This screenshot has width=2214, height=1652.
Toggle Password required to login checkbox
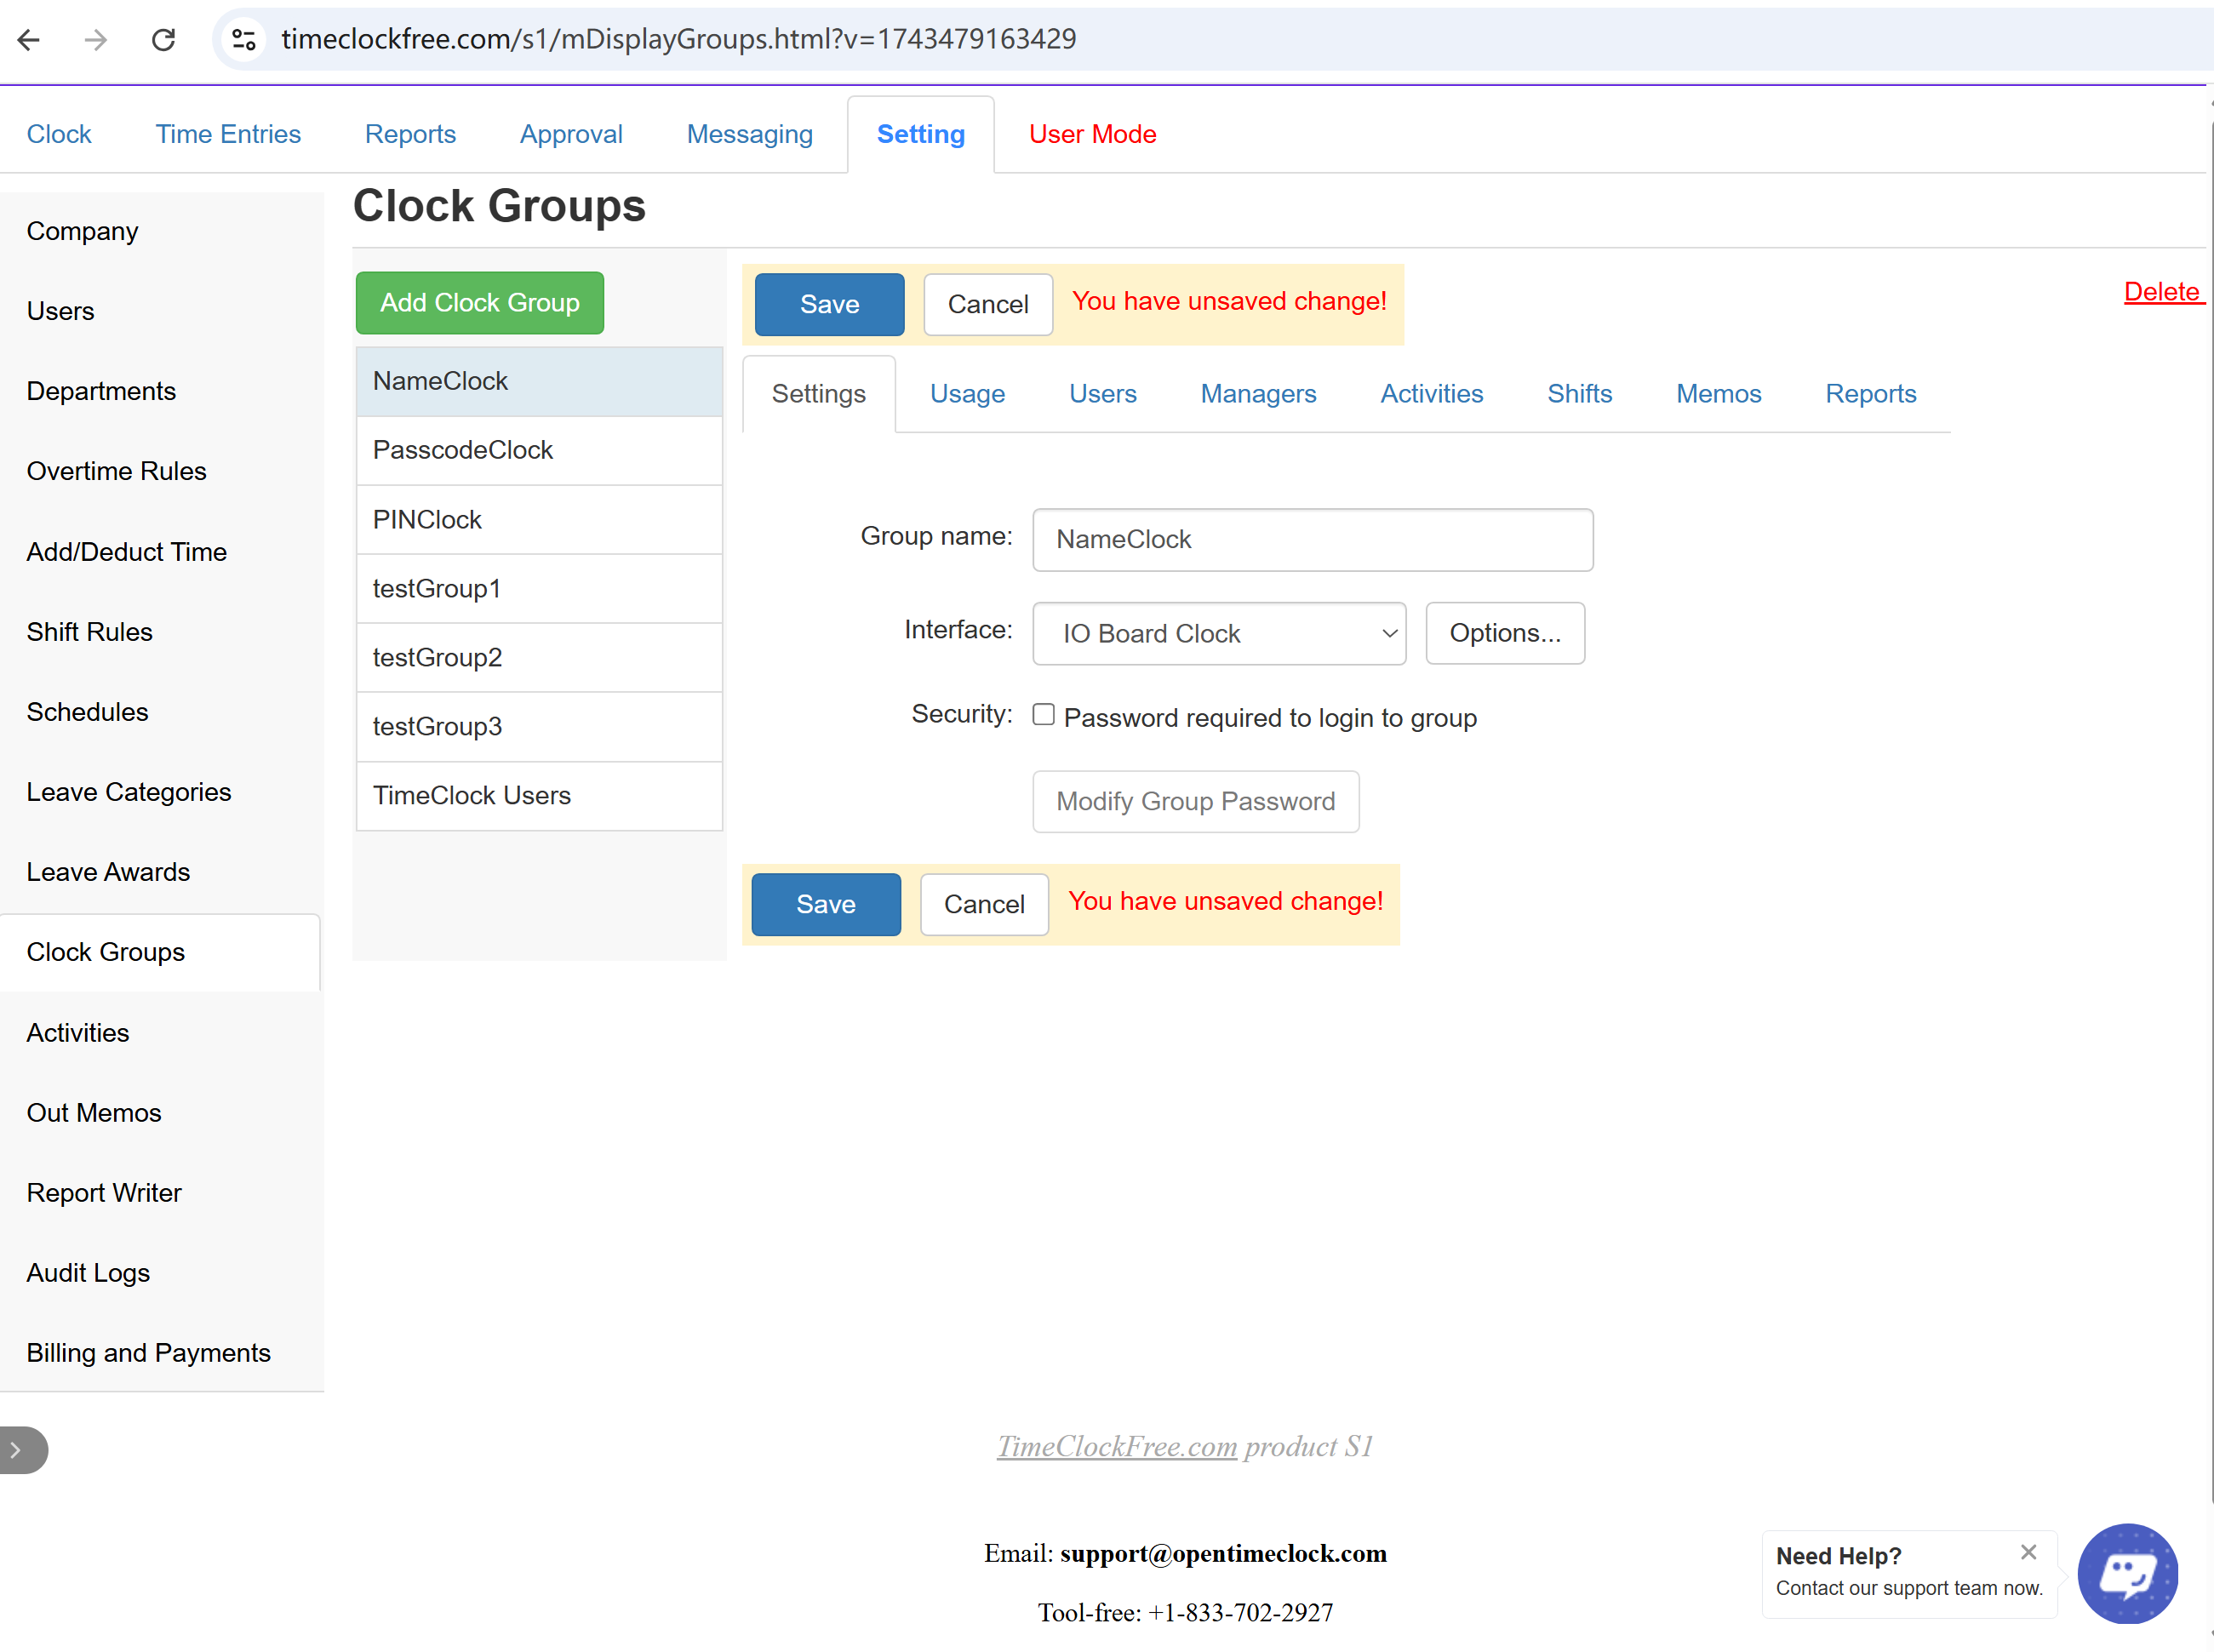tap(1043, 714)
